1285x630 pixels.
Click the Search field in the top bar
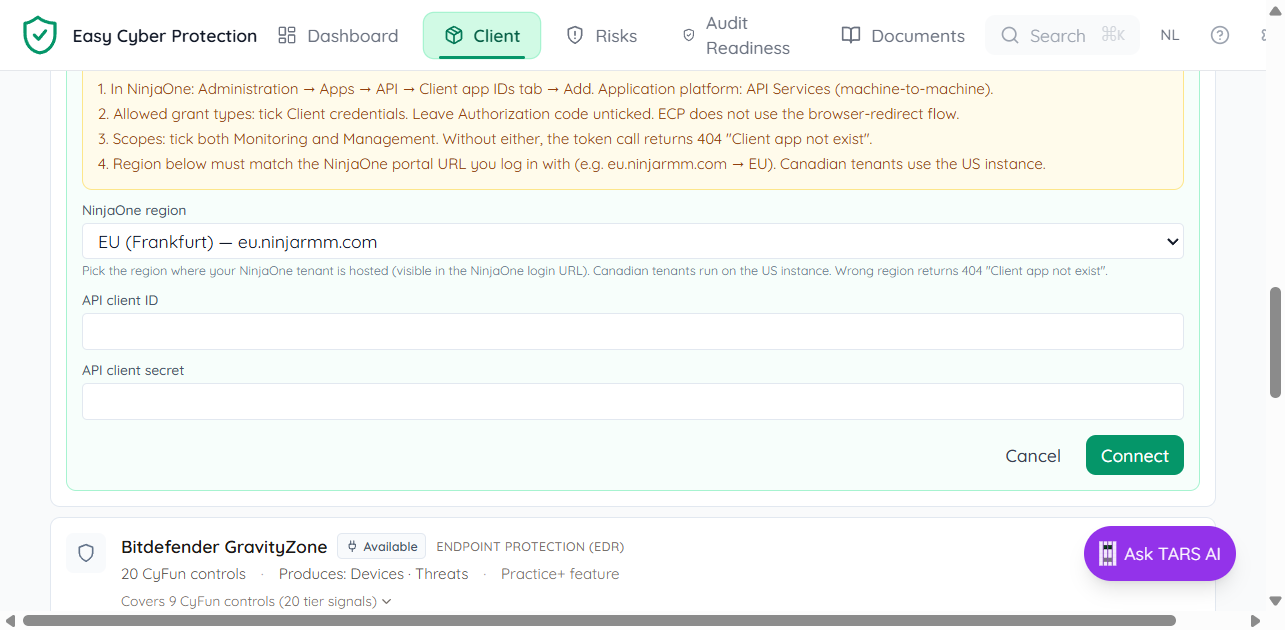point(1062,35)
